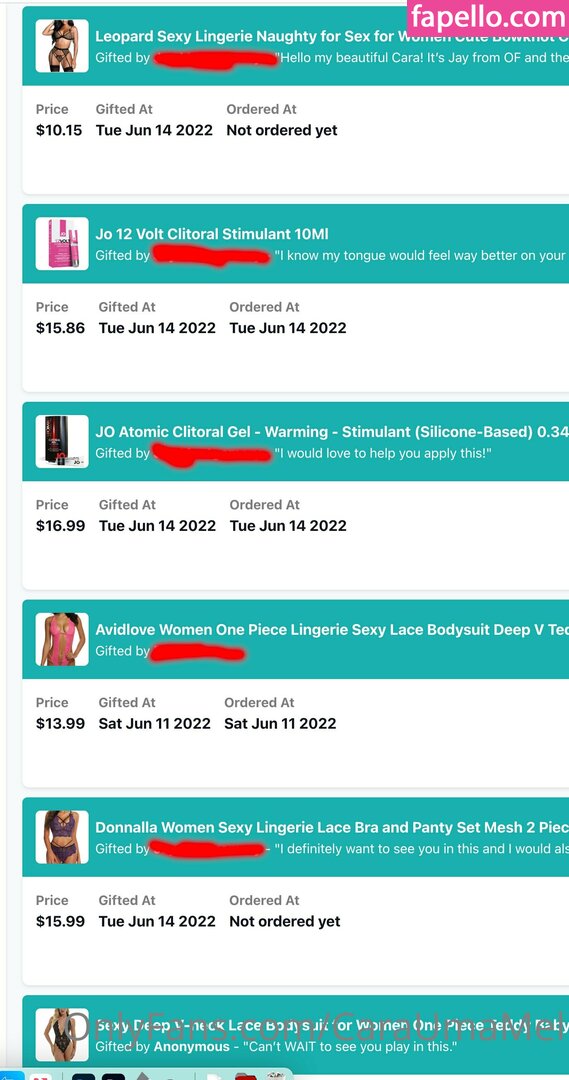The image size is (569, 1080).
Task: Open the Donnalla purple lingerie set image
Action: (62, 837)
